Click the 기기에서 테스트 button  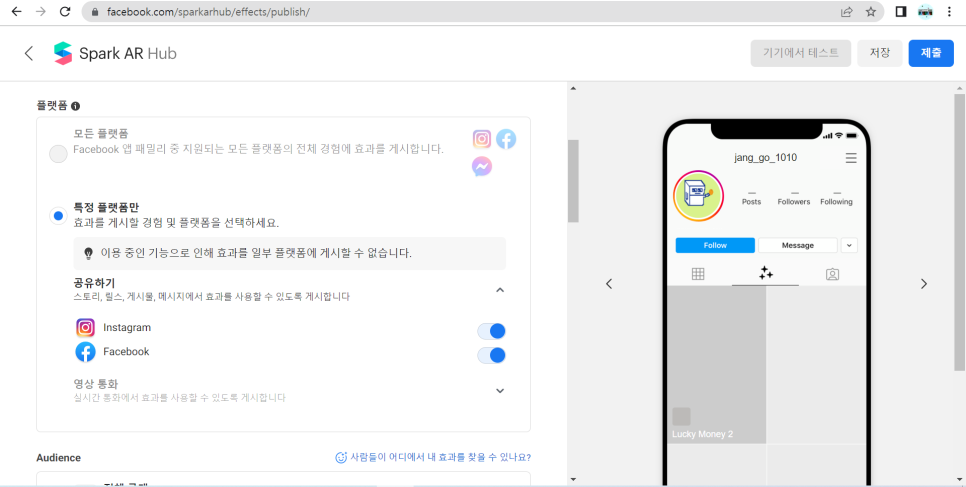pyautogui.click(x=801, y=53)
